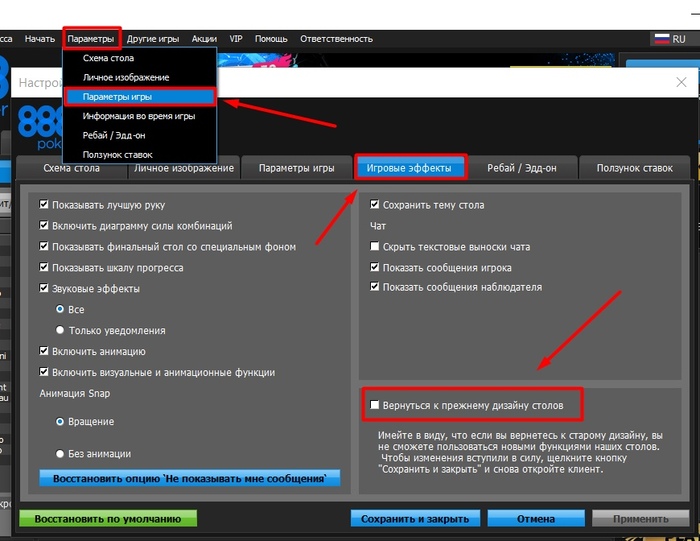Toggle Включить диаграмму силы комбинаций checkbox
The height and width of the screenshot is (541, 700).
pyautogui.click(x=44, y=225)
